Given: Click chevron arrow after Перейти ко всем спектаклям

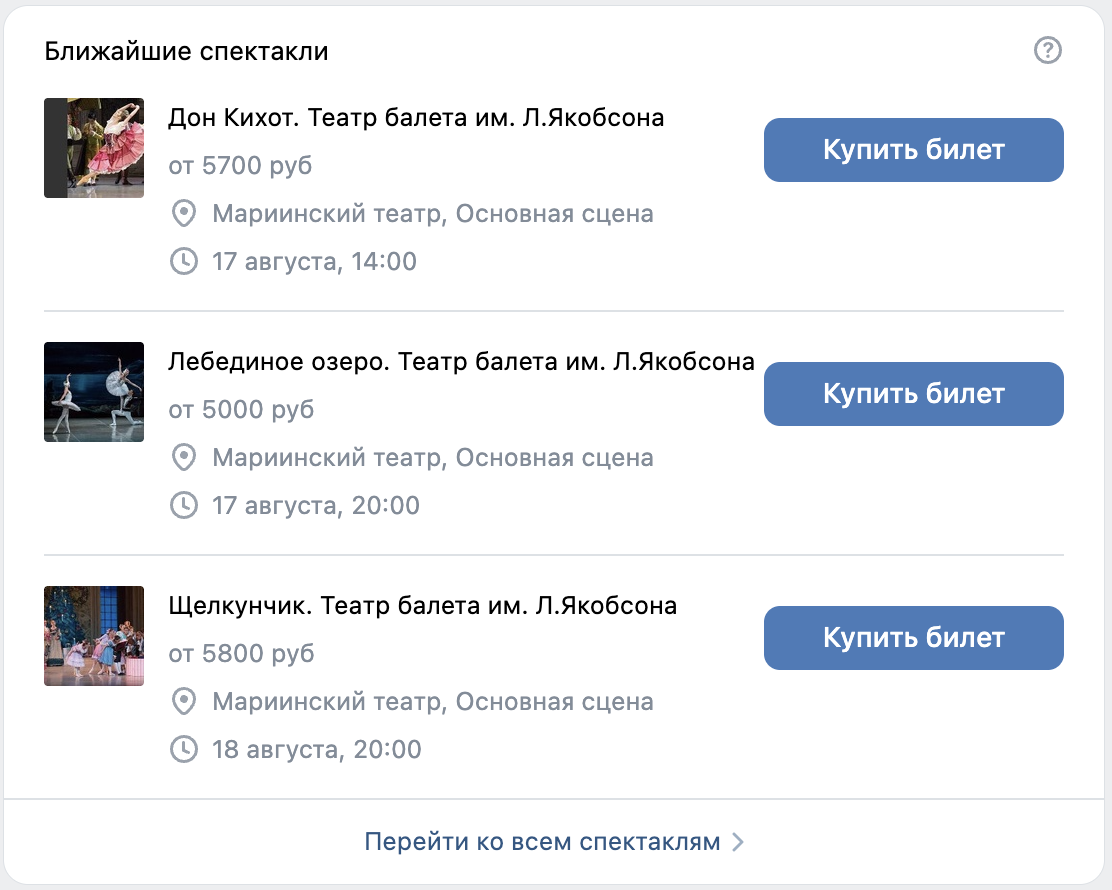Looking at the screenshot, I should [x=738, y=842].
